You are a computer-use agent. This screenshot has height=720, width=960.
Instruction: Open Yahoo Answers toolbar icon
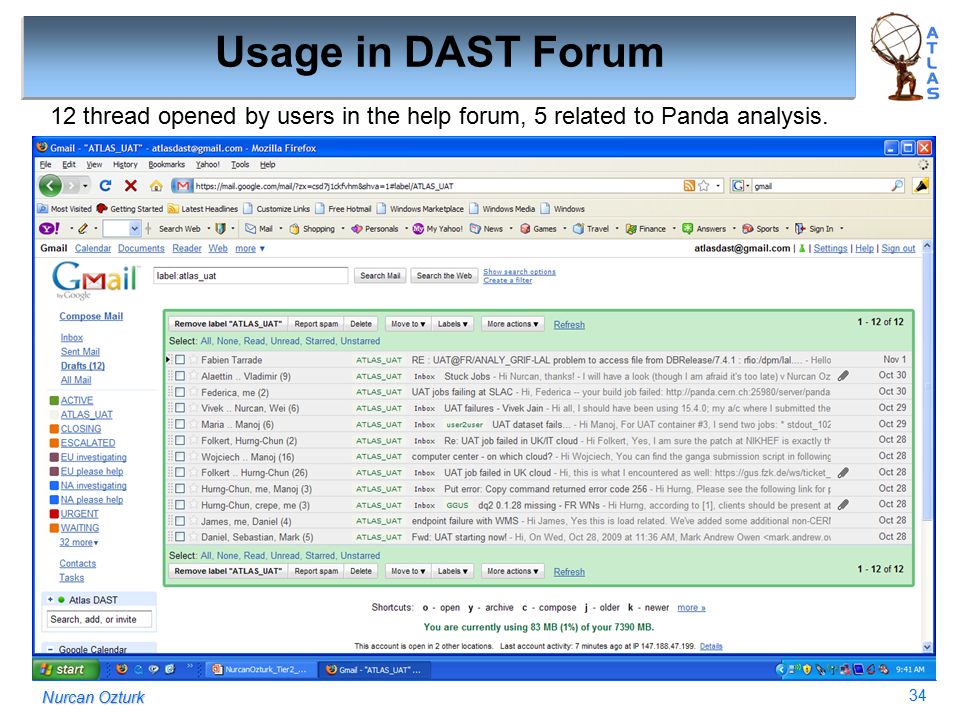[x=688, y=228]
